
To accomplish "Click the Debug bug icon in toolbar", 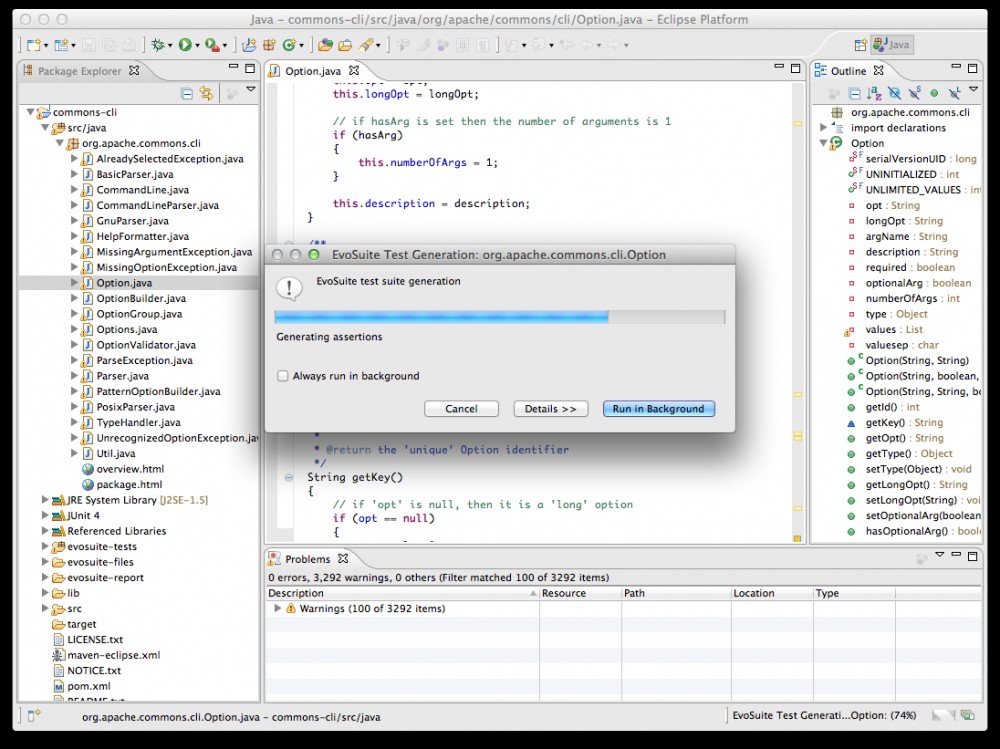I will click(157, 45).
